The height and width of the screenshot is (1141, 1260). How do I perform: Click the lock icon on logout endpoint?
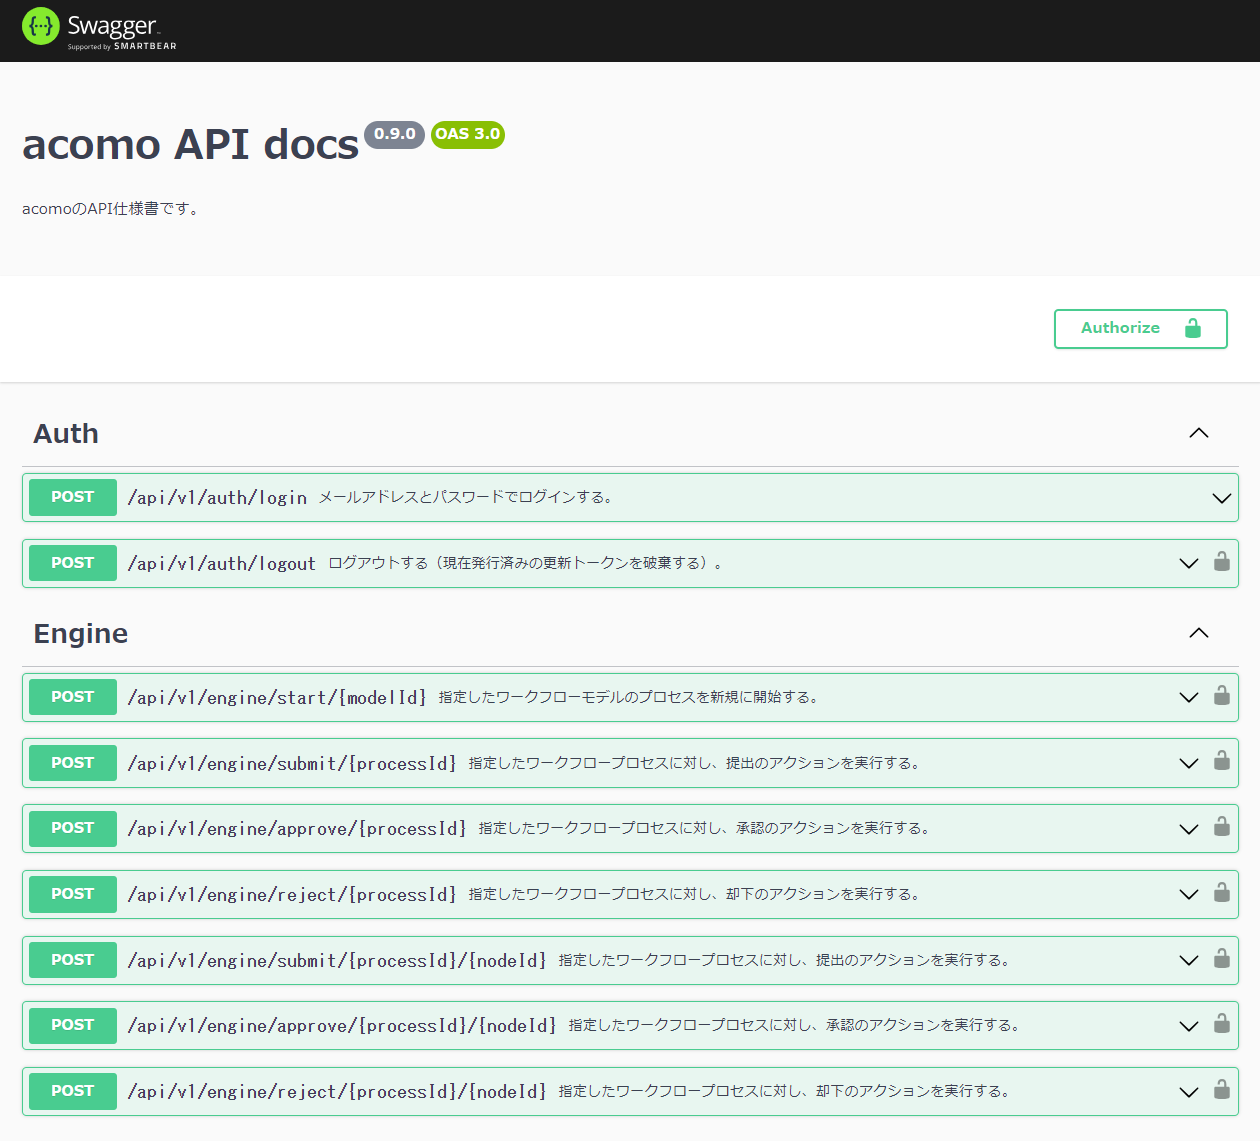point(1221,562)
